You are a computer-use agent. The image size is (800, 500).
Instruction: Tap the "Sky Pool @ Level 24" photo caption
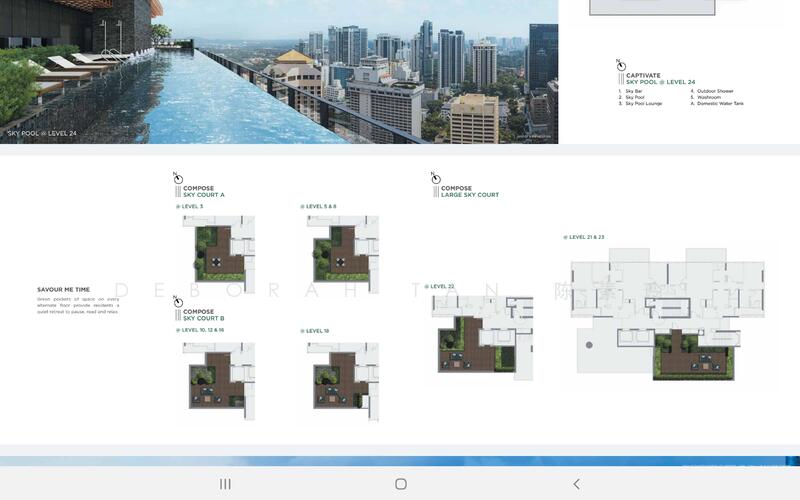point(42,133)
